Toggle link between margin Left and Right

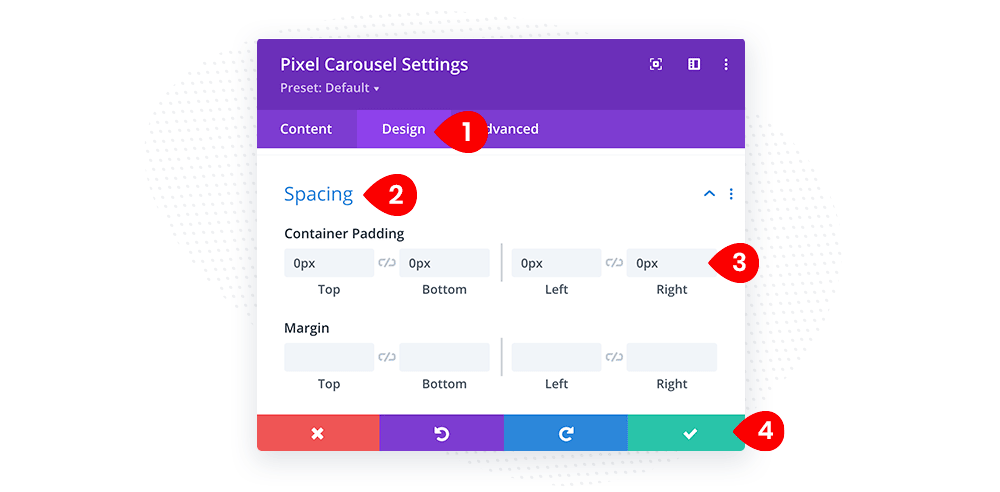(614, 357)
